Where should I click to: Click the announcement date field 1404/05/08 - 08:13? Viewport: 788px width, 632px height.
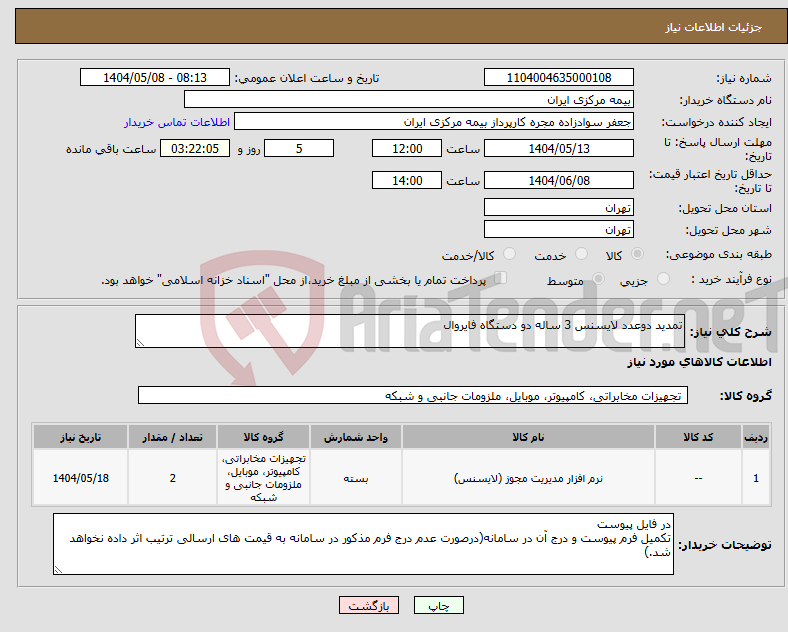155,77
